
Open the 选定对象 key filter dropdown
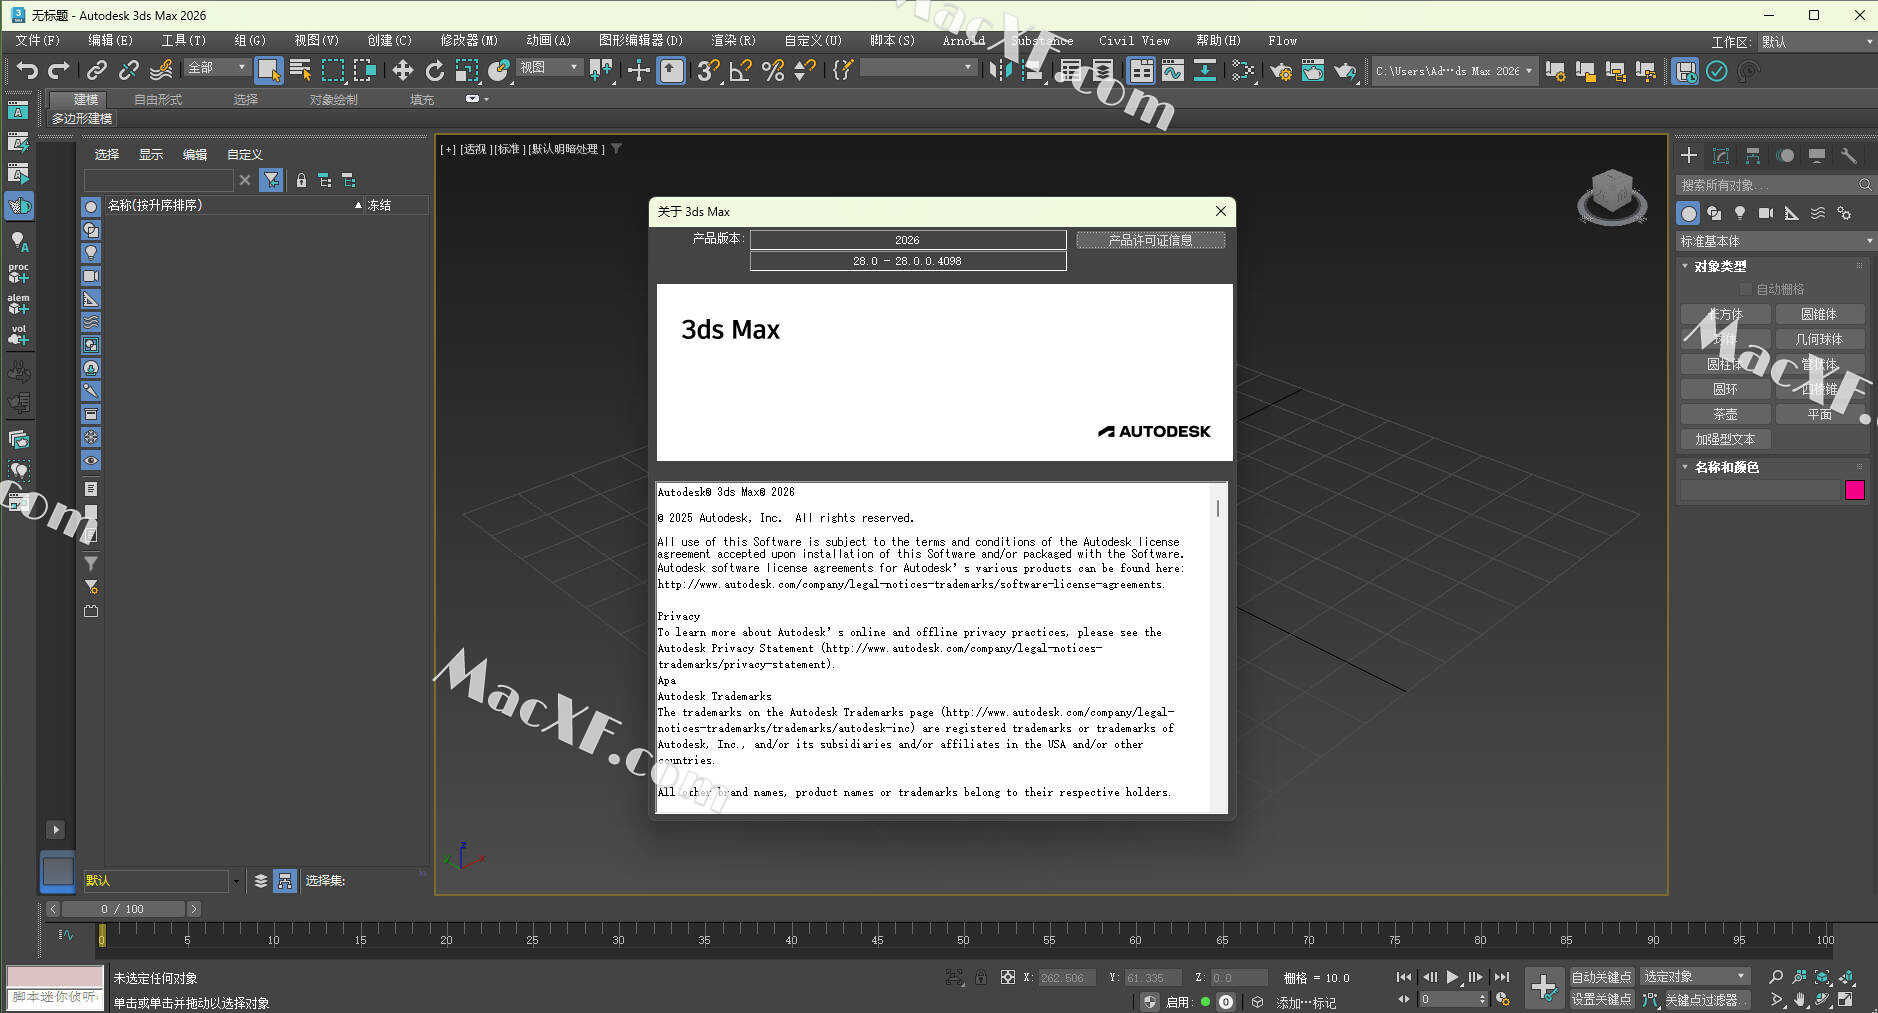pyautogui.click(x=1694, y=977)
